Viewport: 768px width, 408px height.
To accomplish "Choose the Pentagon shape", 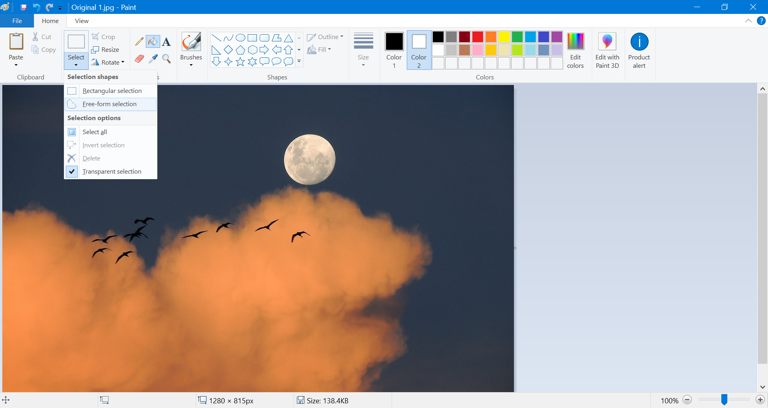I will tap(240, 49).
